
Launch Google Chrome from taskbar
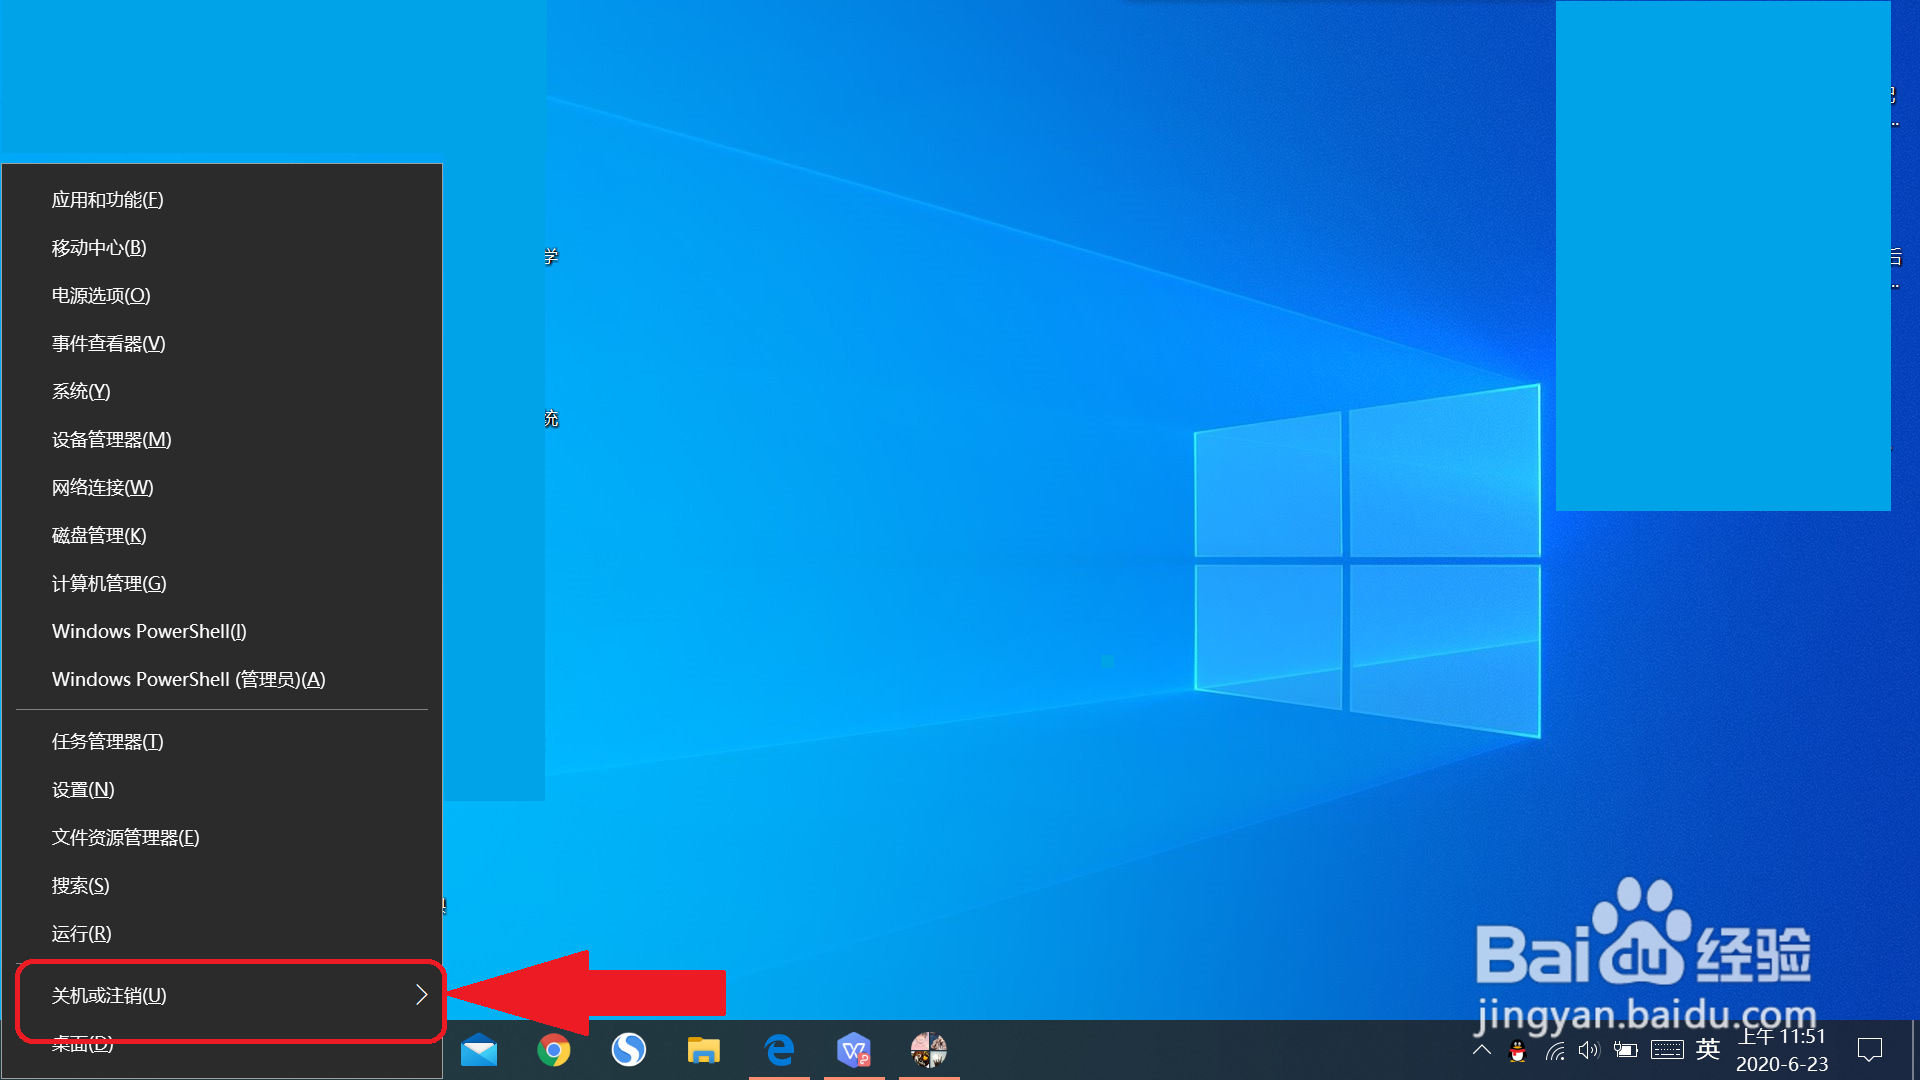[x=554, y=1050]
